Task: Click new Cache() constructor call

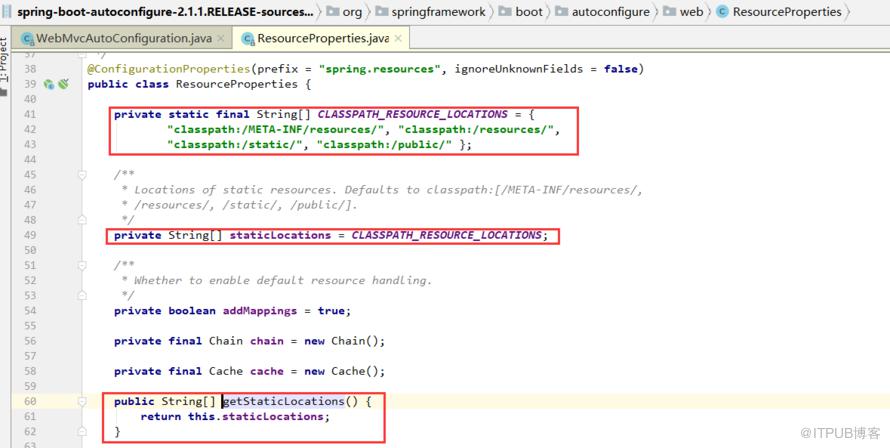Action: tap(344, 371)
